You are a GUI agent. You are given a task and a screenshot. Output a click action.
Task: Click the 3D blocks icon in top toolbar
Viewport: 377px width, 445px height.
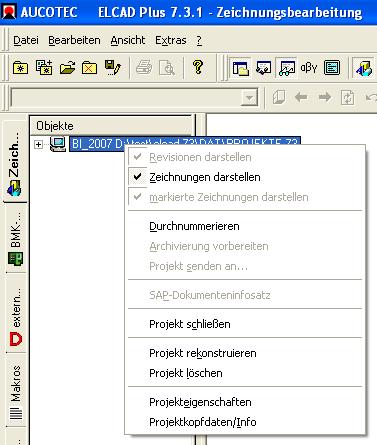point(364,68)
